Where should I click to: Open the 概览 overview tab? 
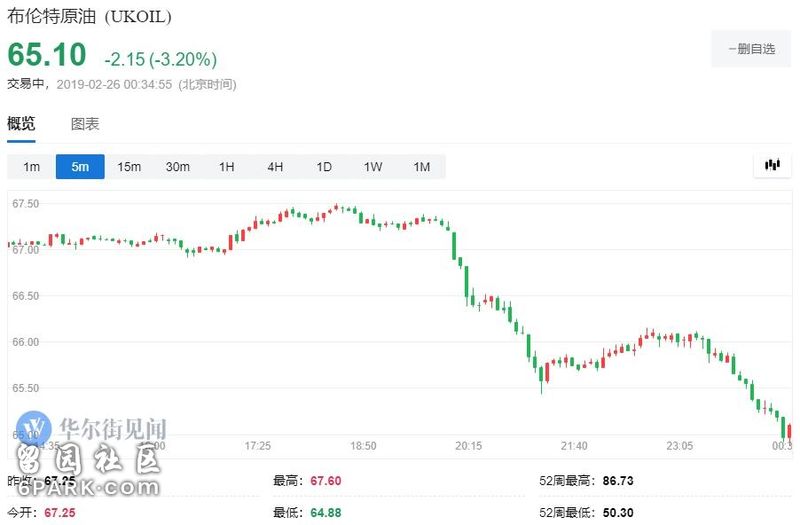click(x=21, y=124)
